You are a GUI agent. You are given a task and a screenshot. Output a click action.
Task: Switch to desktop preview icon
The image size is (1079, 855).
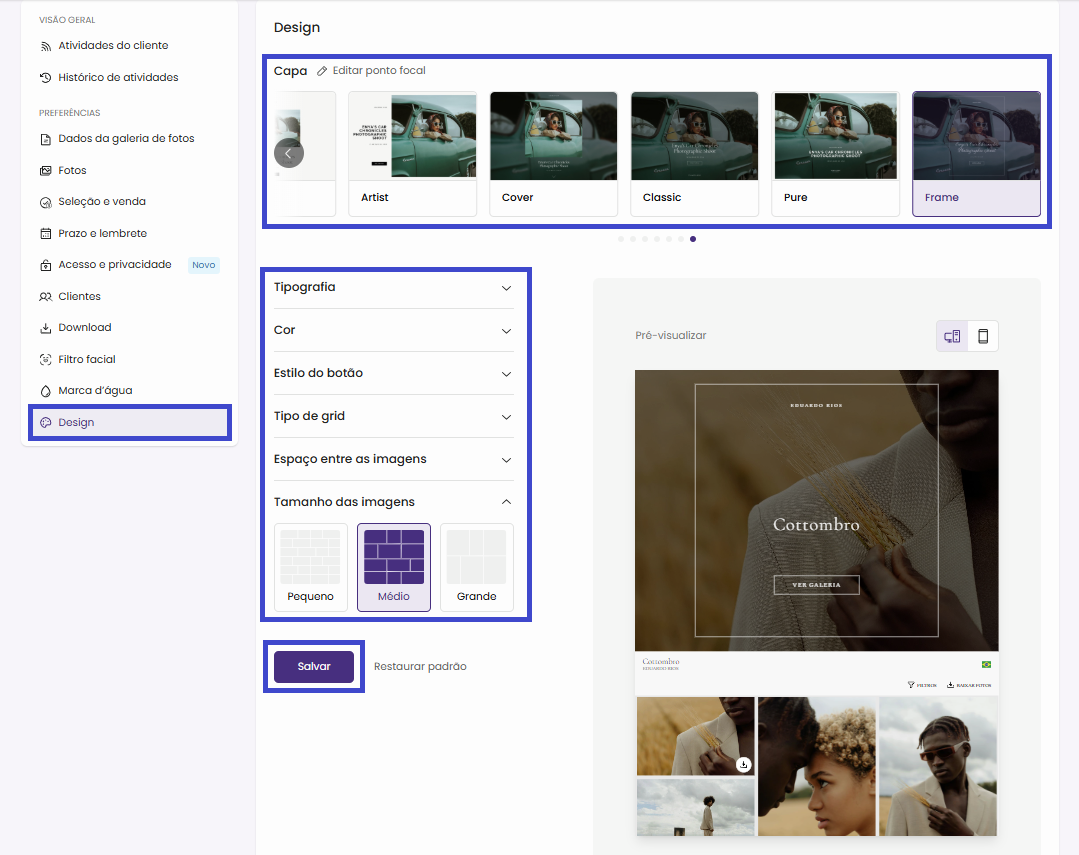(x=952, y=336)
